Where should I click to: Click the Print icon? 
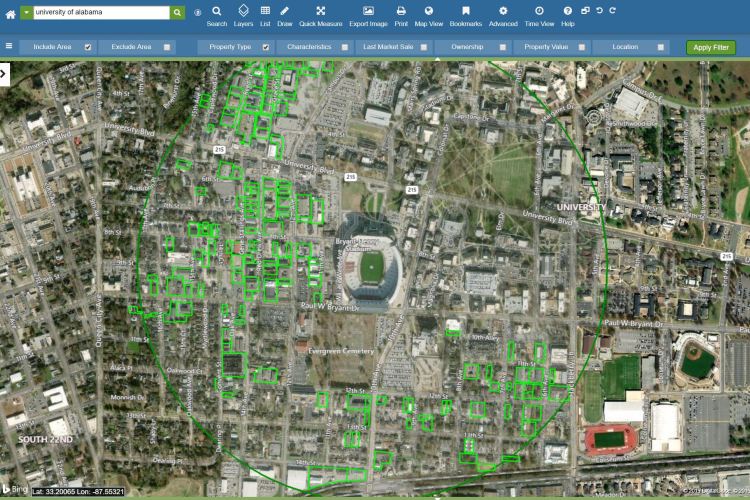[401, 16]
